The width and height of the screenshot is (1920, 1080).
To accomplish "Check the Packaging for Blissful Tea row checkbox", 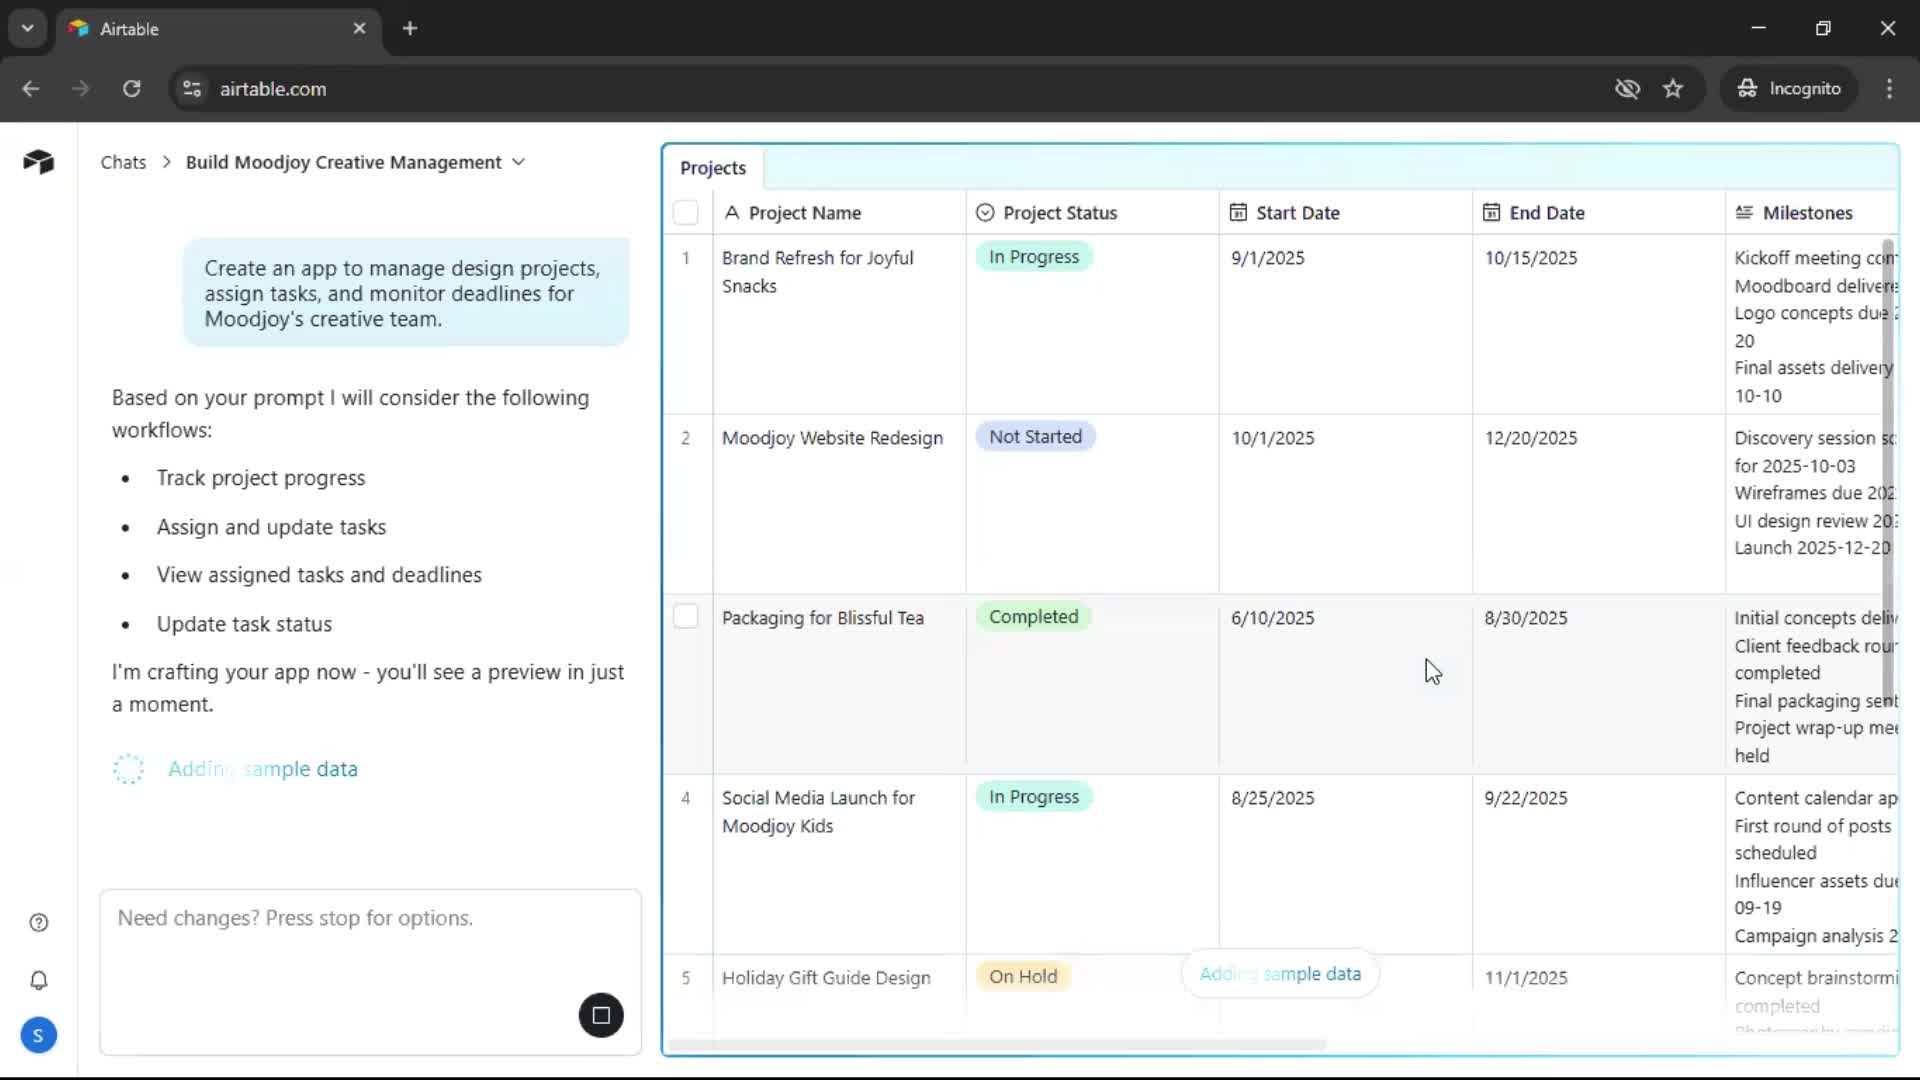I will [686, 617].
